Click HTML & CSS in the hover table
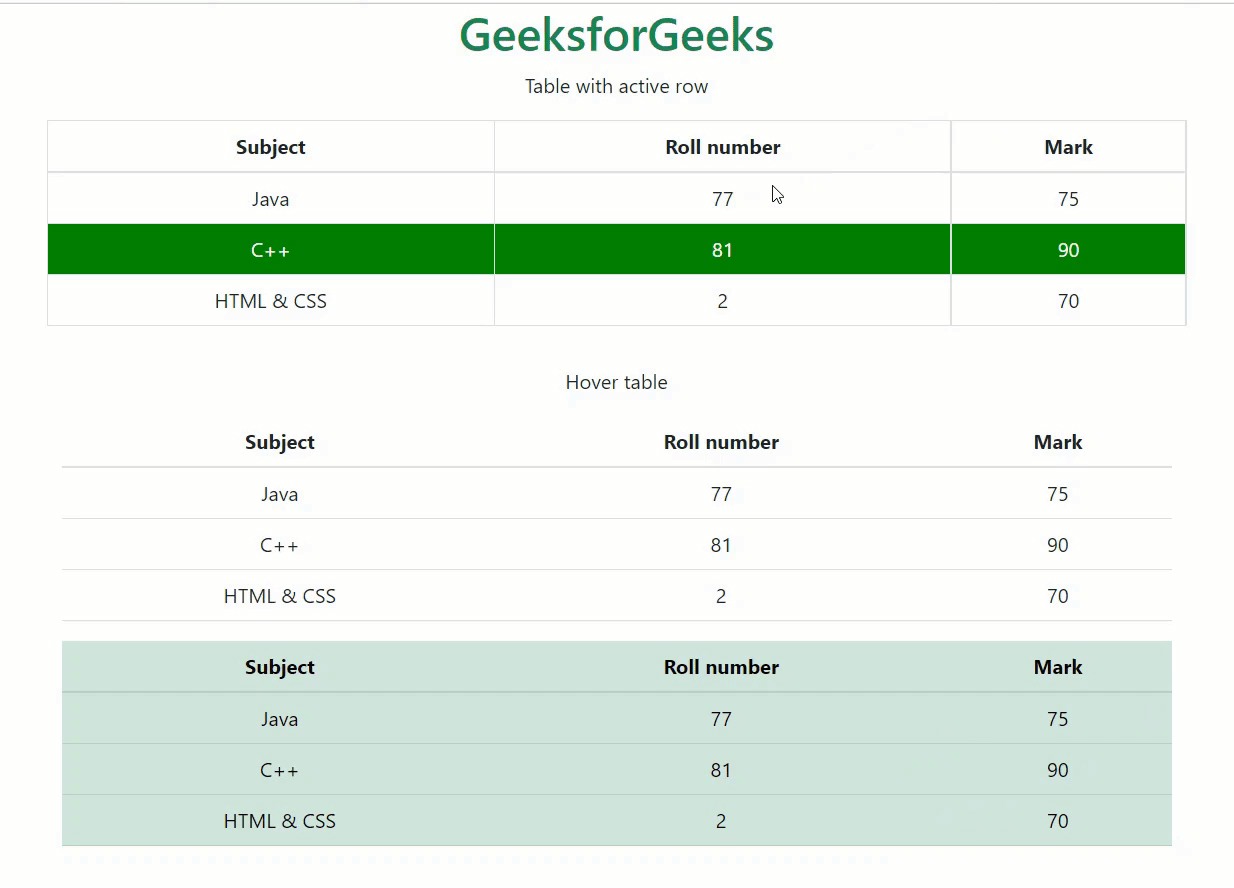Viewport: 1234px width, 888px height. pyautogui.click(x=280, y=595)
